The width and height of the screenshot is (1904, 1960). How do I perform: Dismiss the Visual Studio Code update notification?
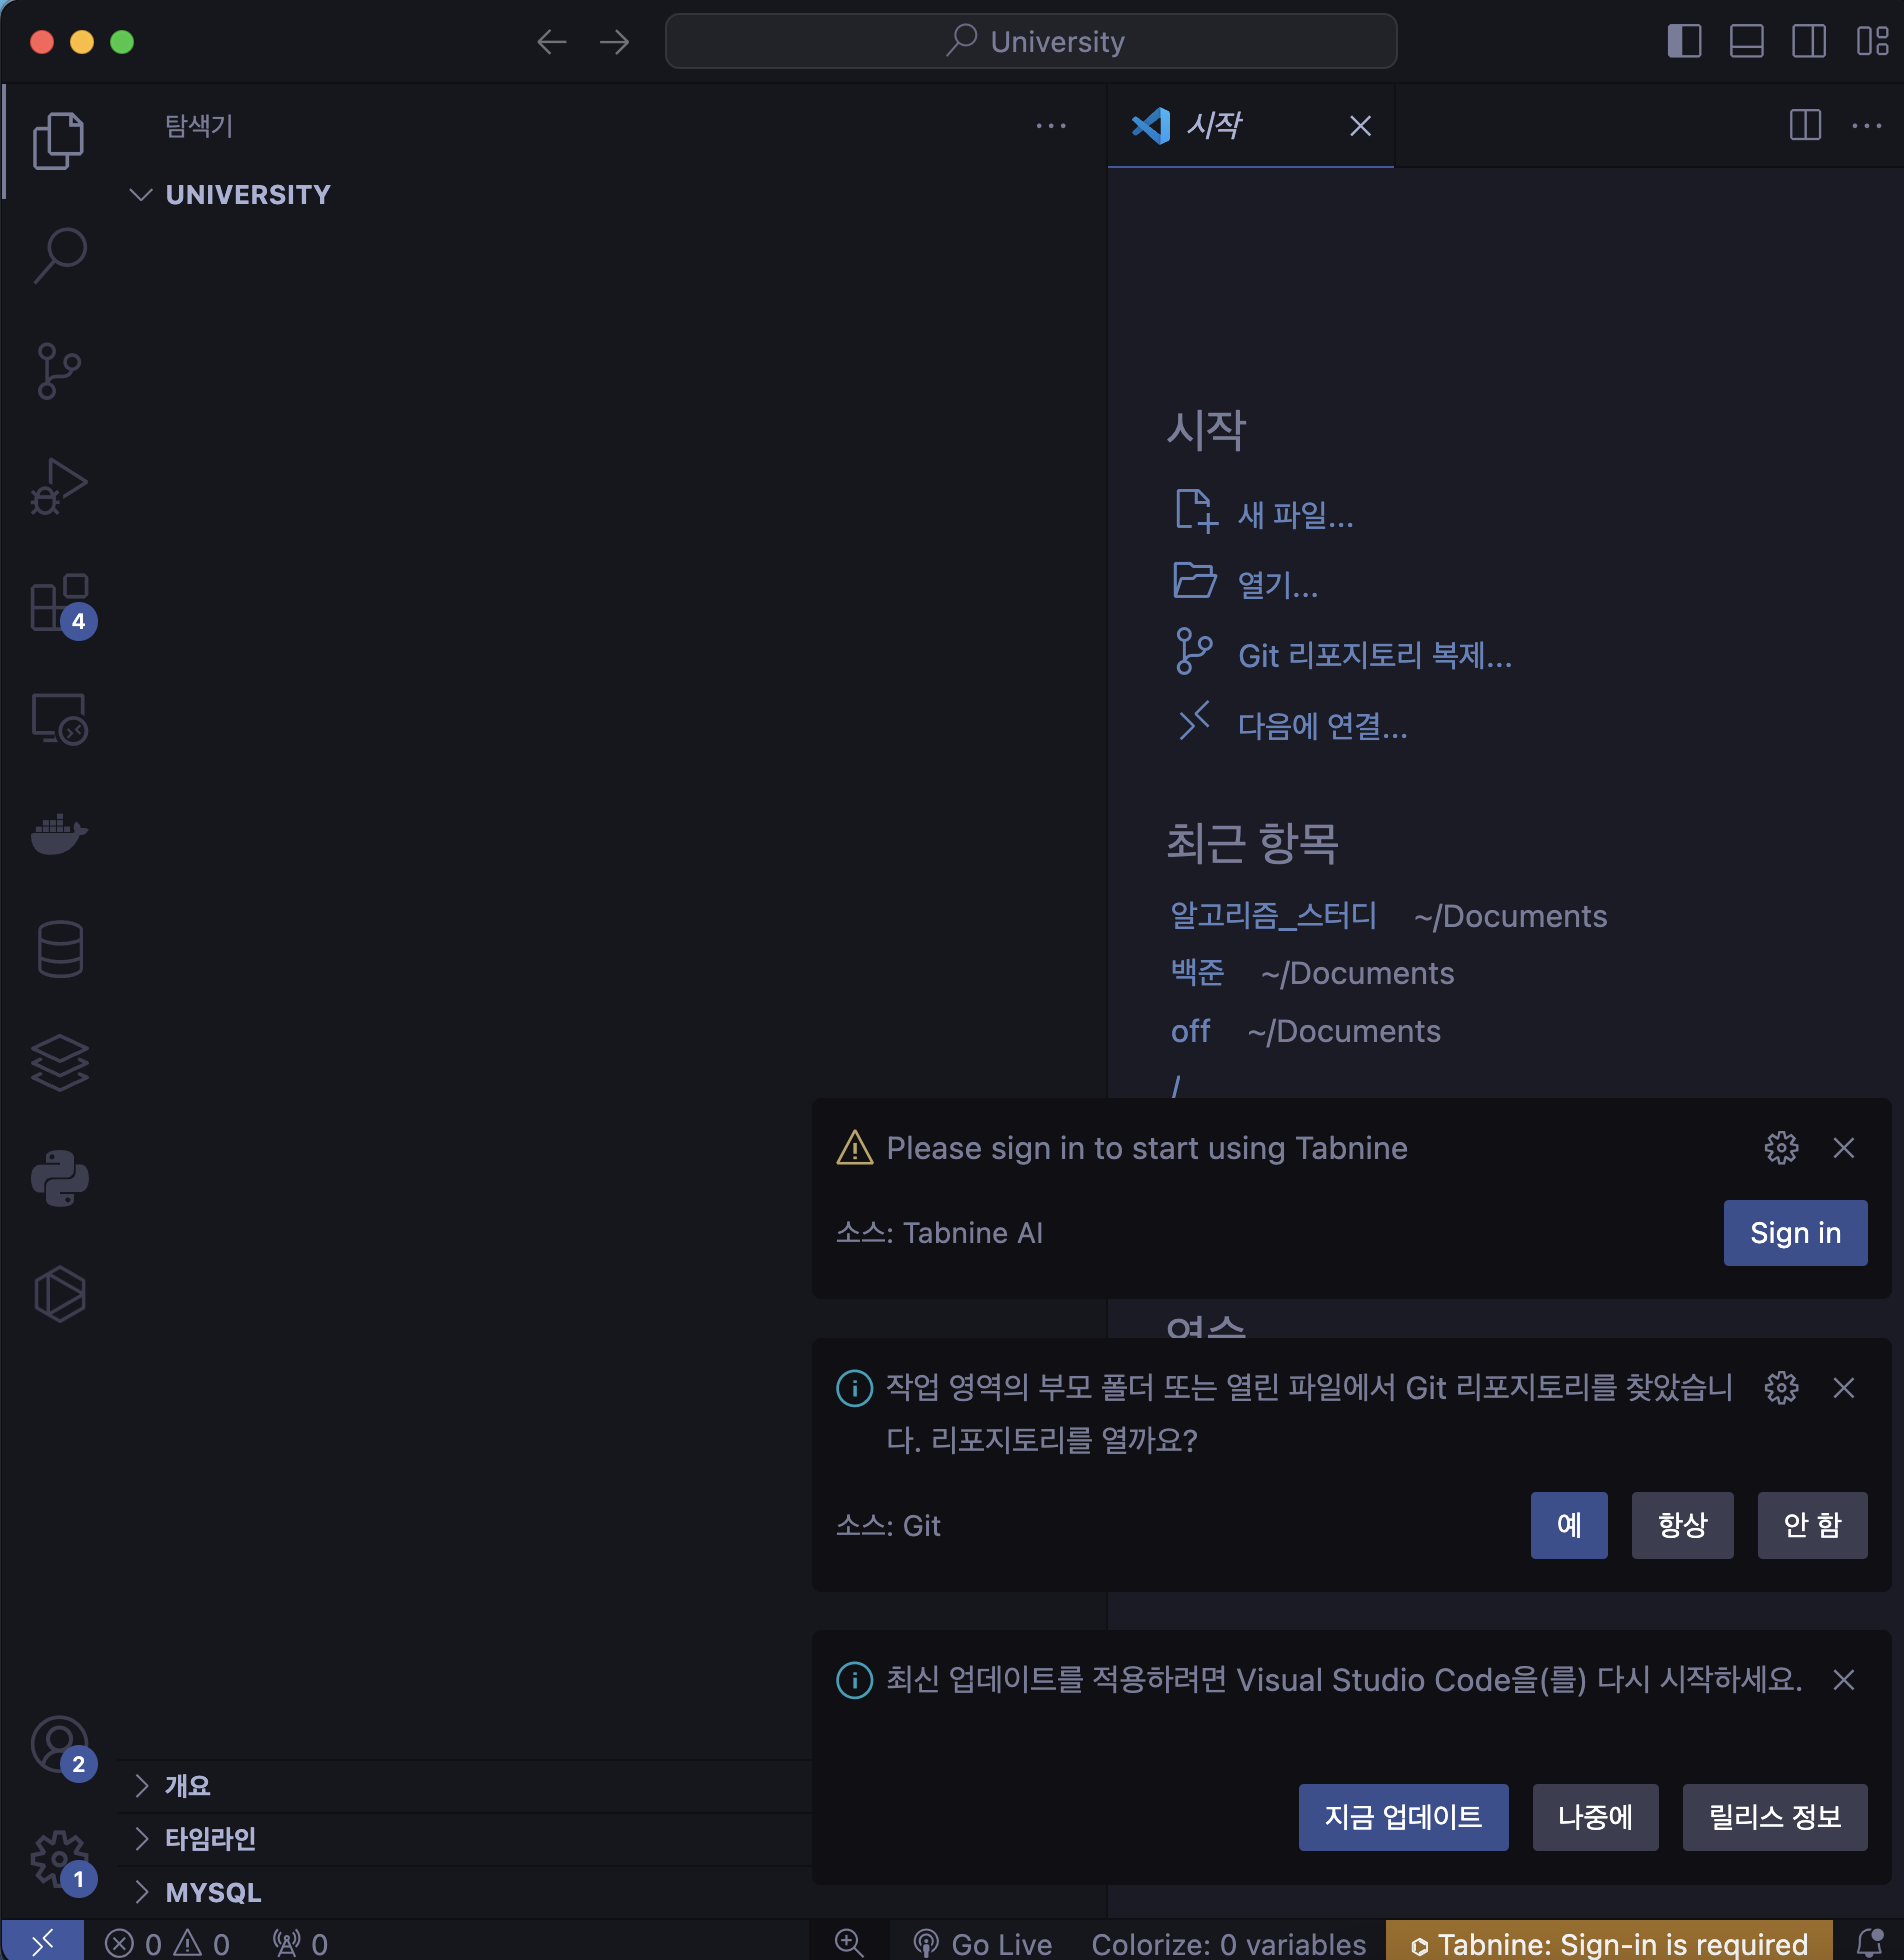pyautogui.click(x=1844, y=1680)
